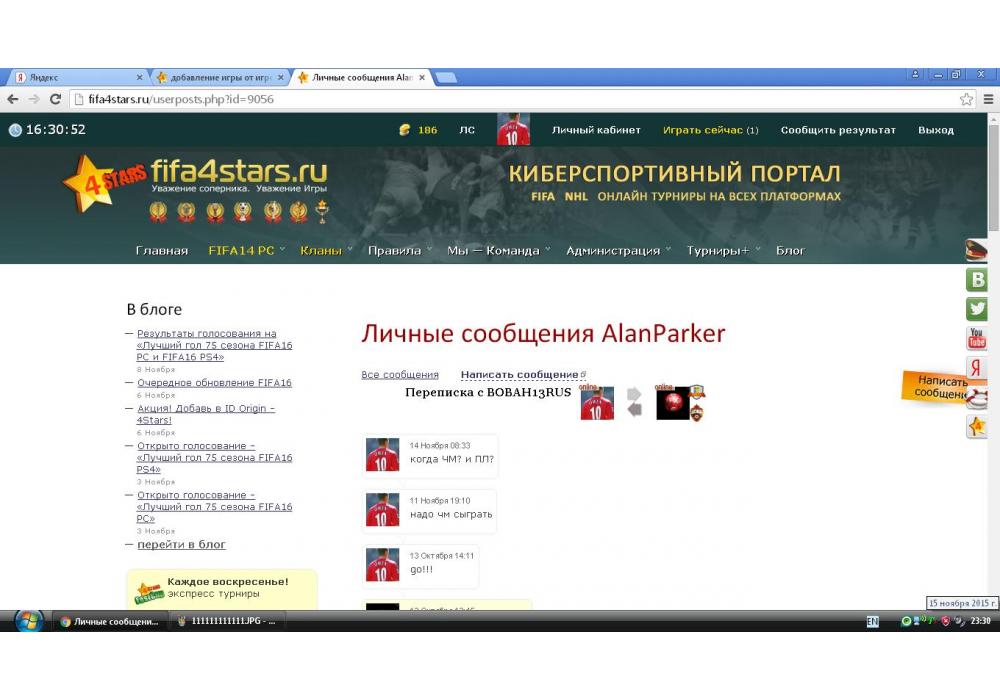Viewport: 1000px width, 700px height.
Task: Click Сообщить результат
Action: point(838,130)
